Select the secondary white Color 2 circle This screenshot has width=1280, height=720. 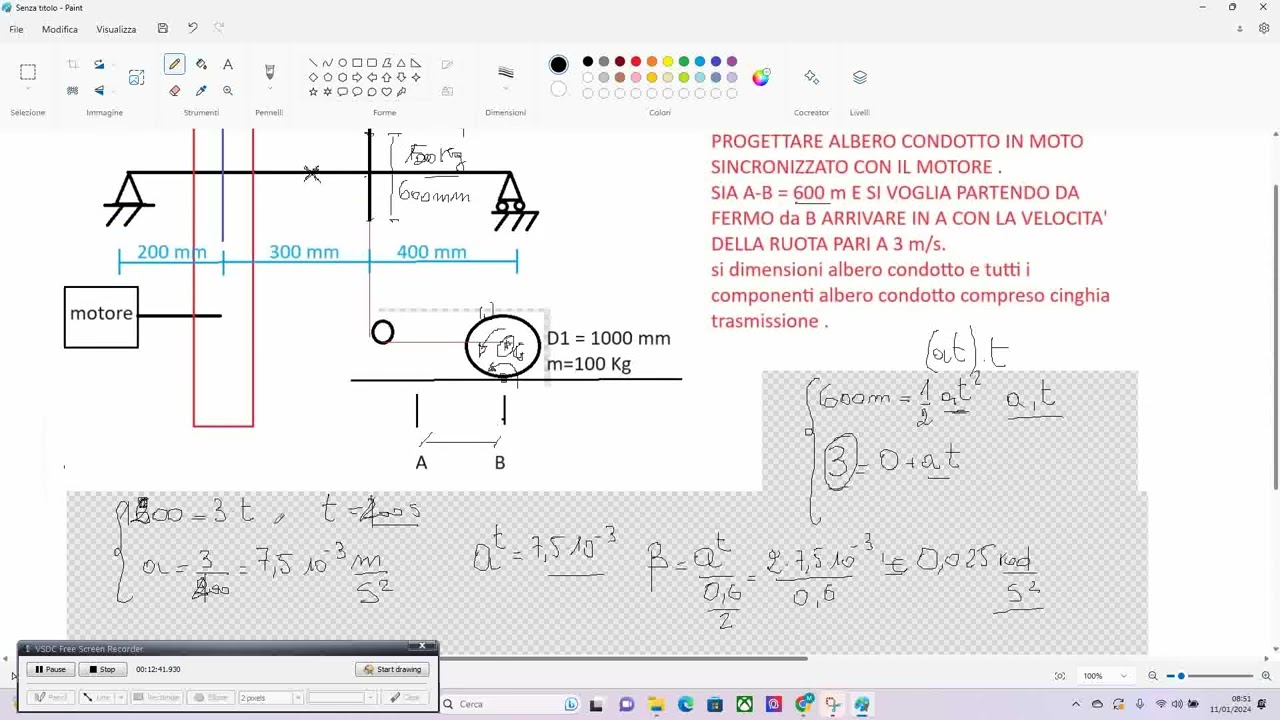[x=558, y=90]
